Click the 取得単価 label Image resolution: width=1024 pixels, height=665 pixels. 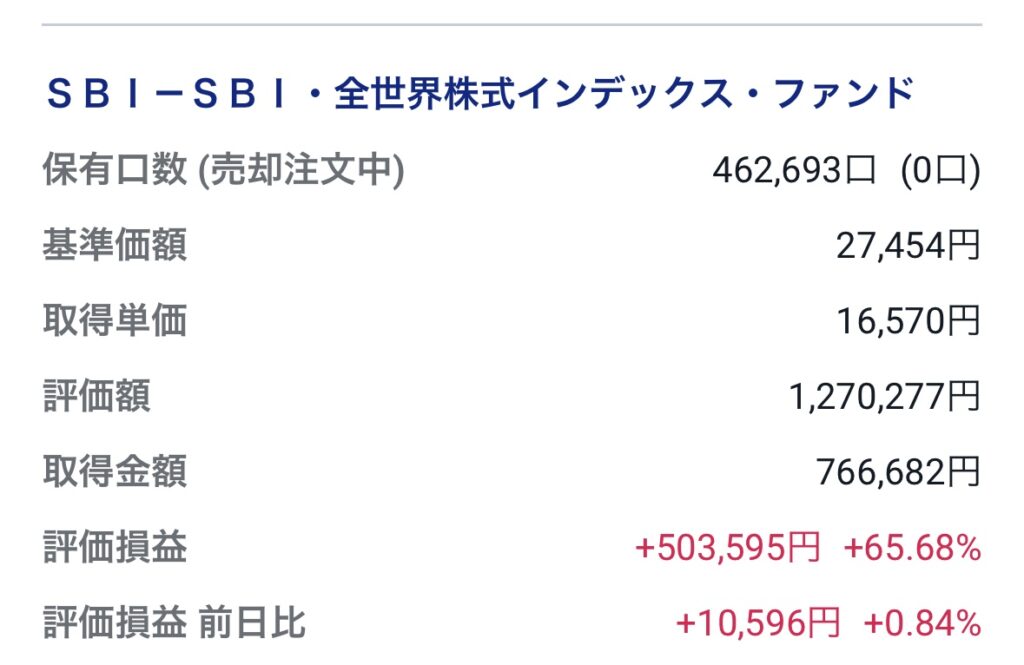click(115, 320)
